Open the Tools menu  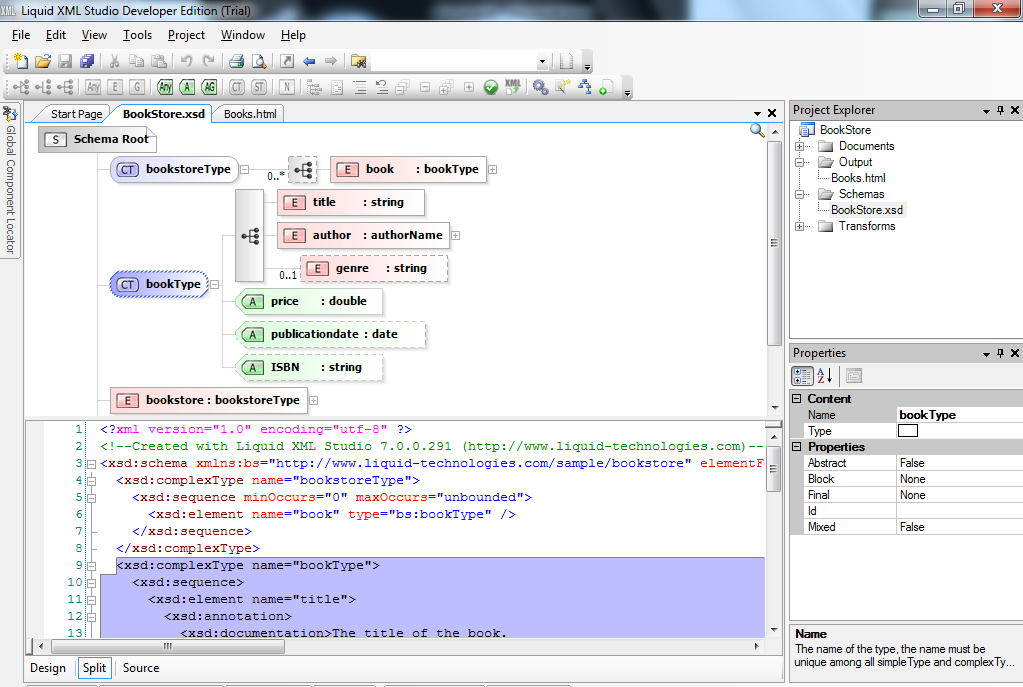click(x=137, y=35)
